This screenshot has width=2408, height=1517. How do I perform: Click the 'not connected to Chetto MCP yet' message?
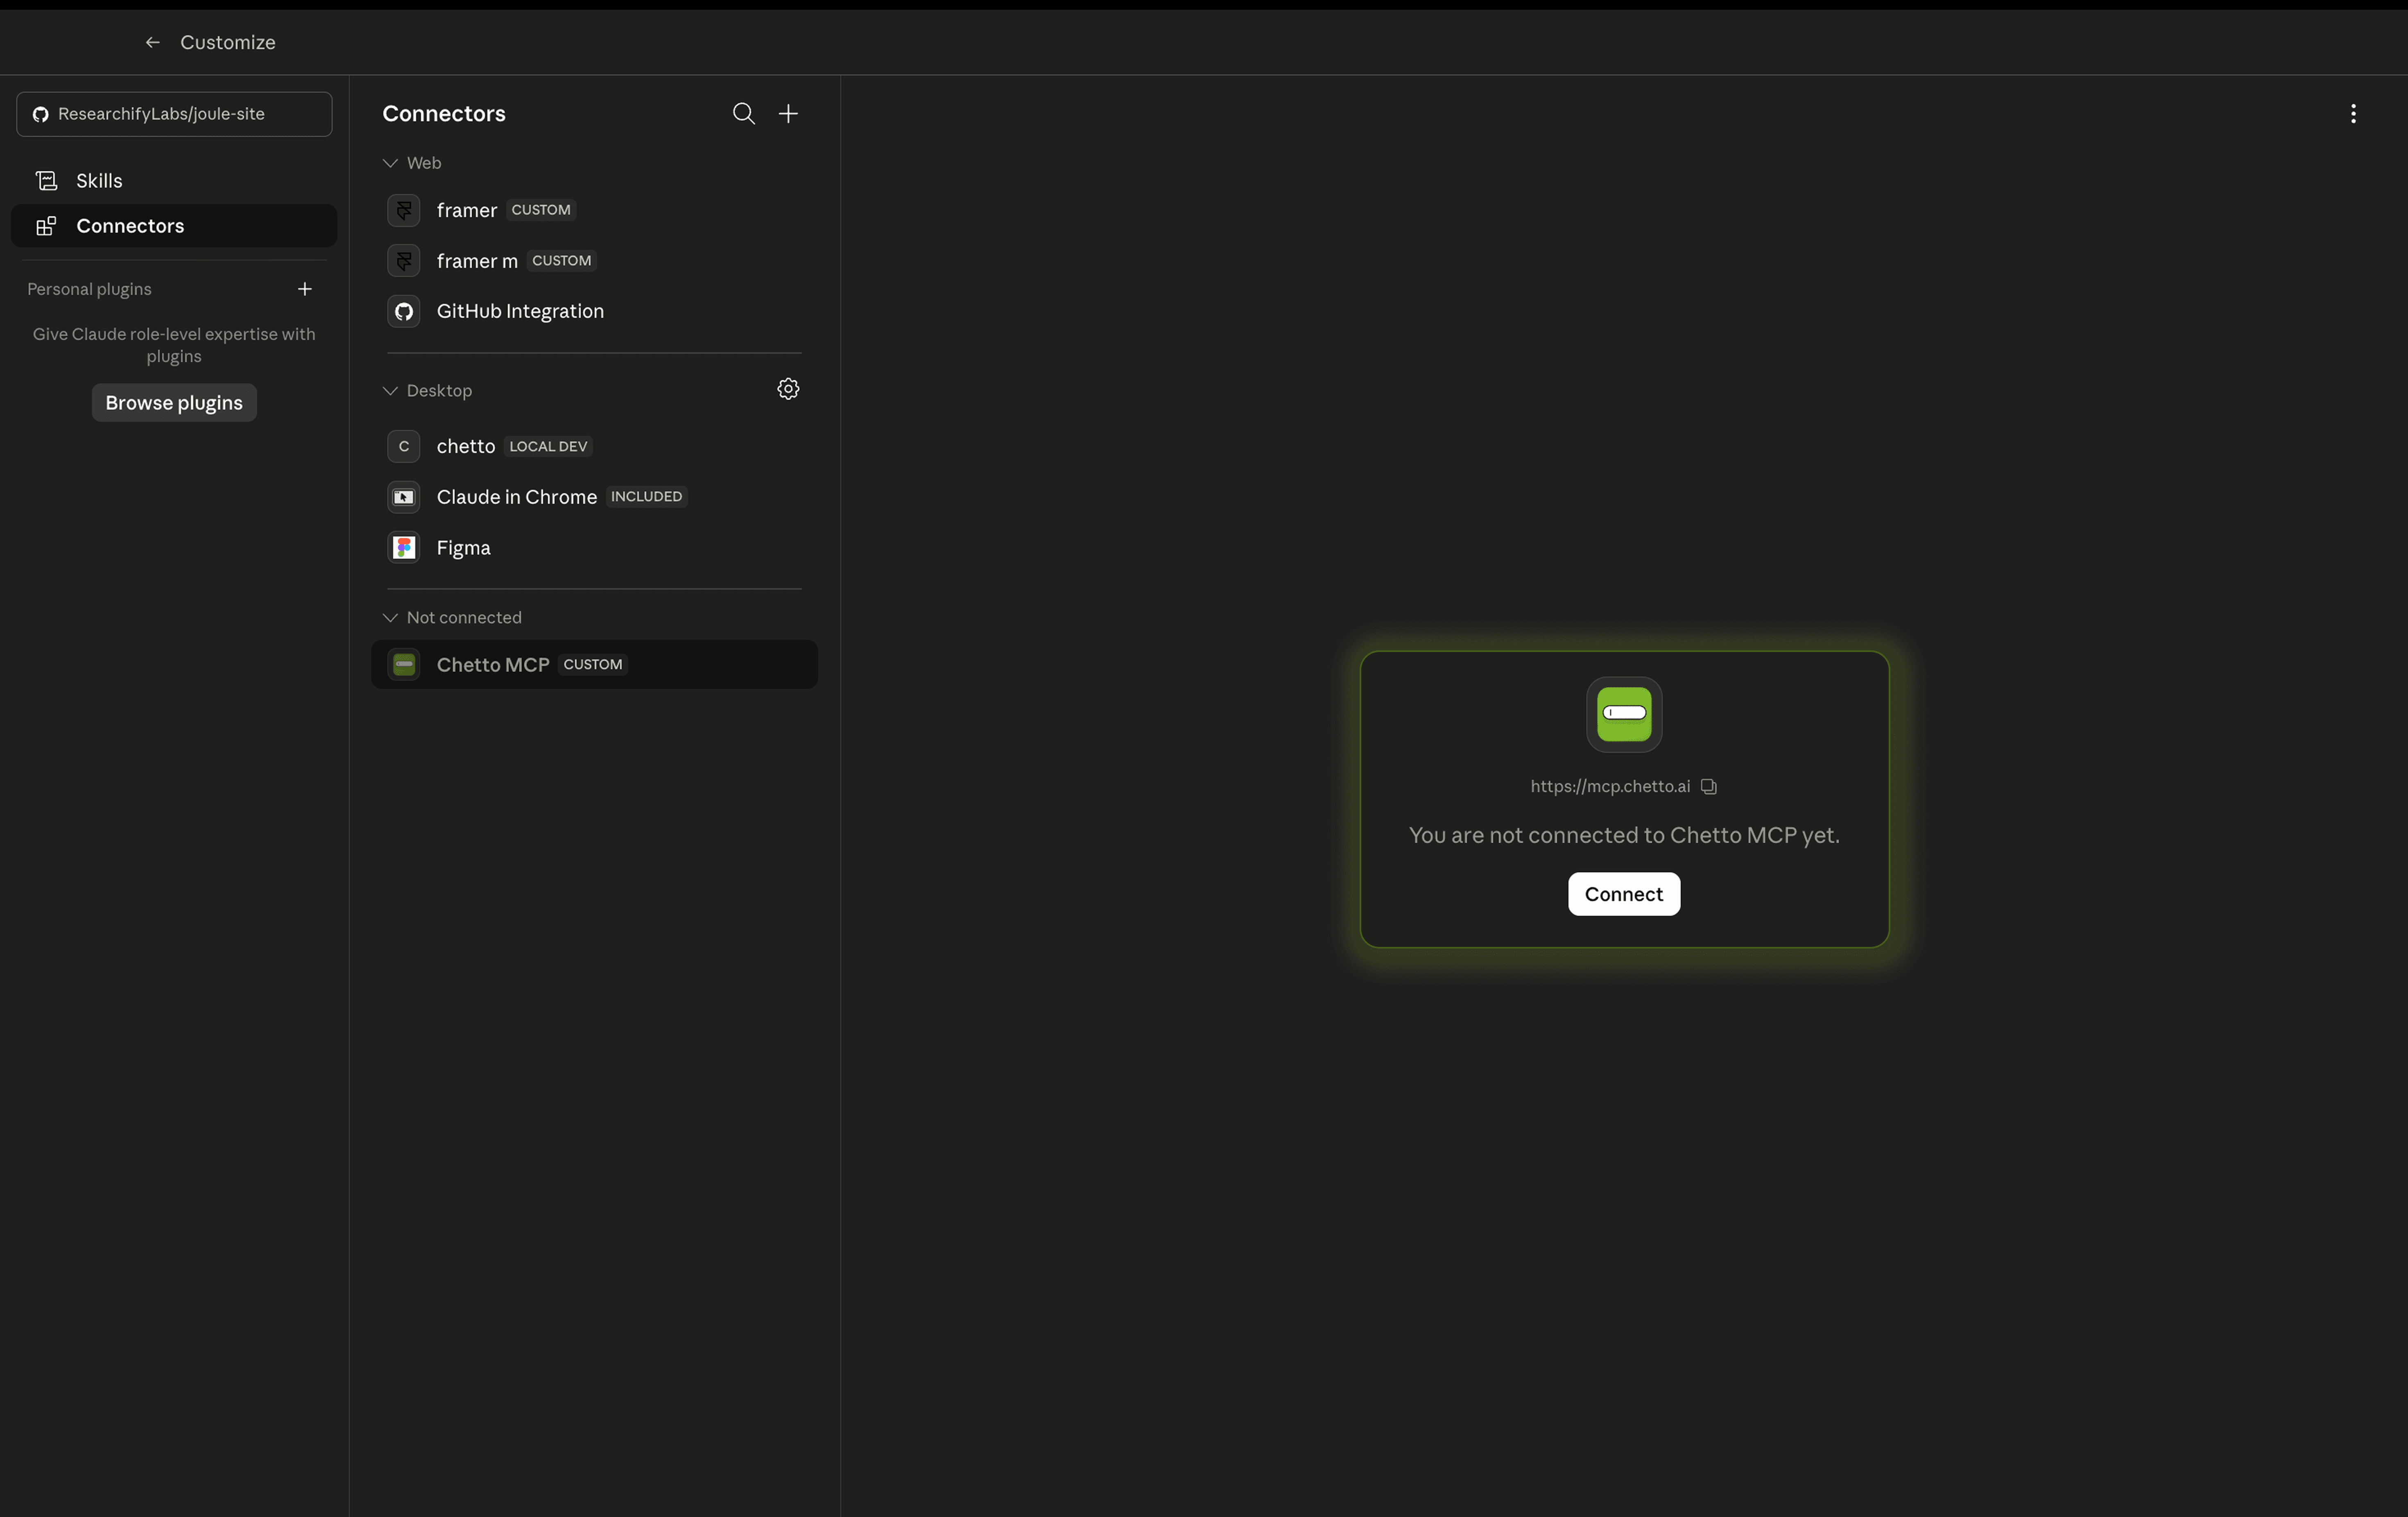1624,836
